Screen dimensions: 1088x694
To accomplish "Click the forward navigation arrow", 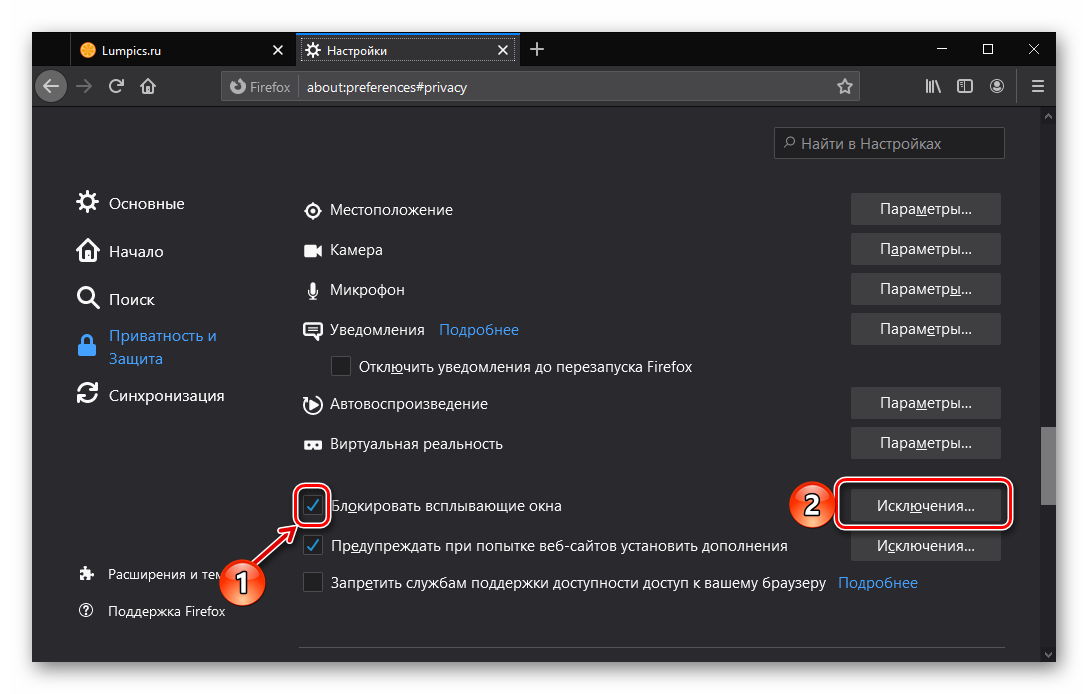I will coord(84,87).
